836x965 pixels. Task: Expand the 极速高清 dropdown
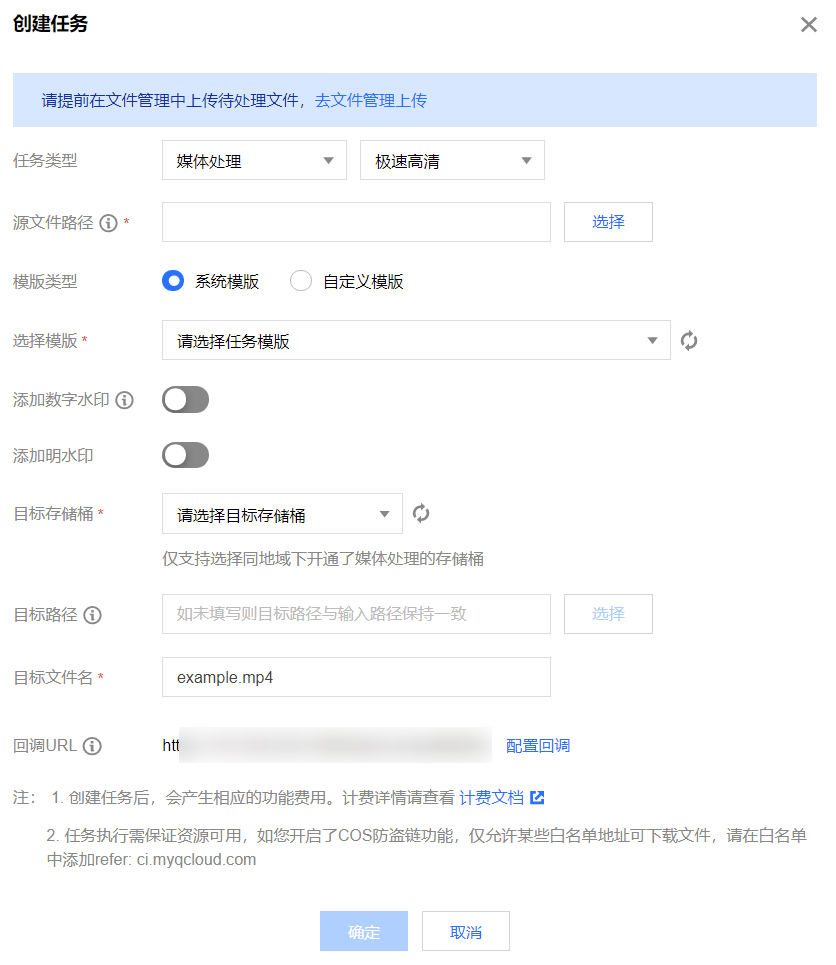pos(452,161)
